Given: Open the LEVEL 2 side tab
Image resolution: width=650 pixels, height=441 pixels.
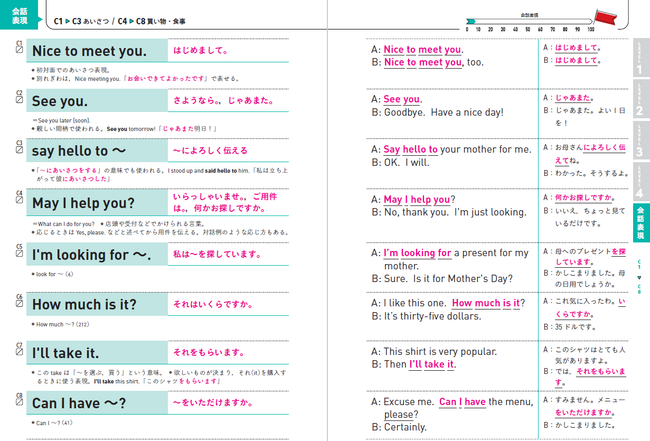Looking at the screenshot, I should tap(640, 99).
